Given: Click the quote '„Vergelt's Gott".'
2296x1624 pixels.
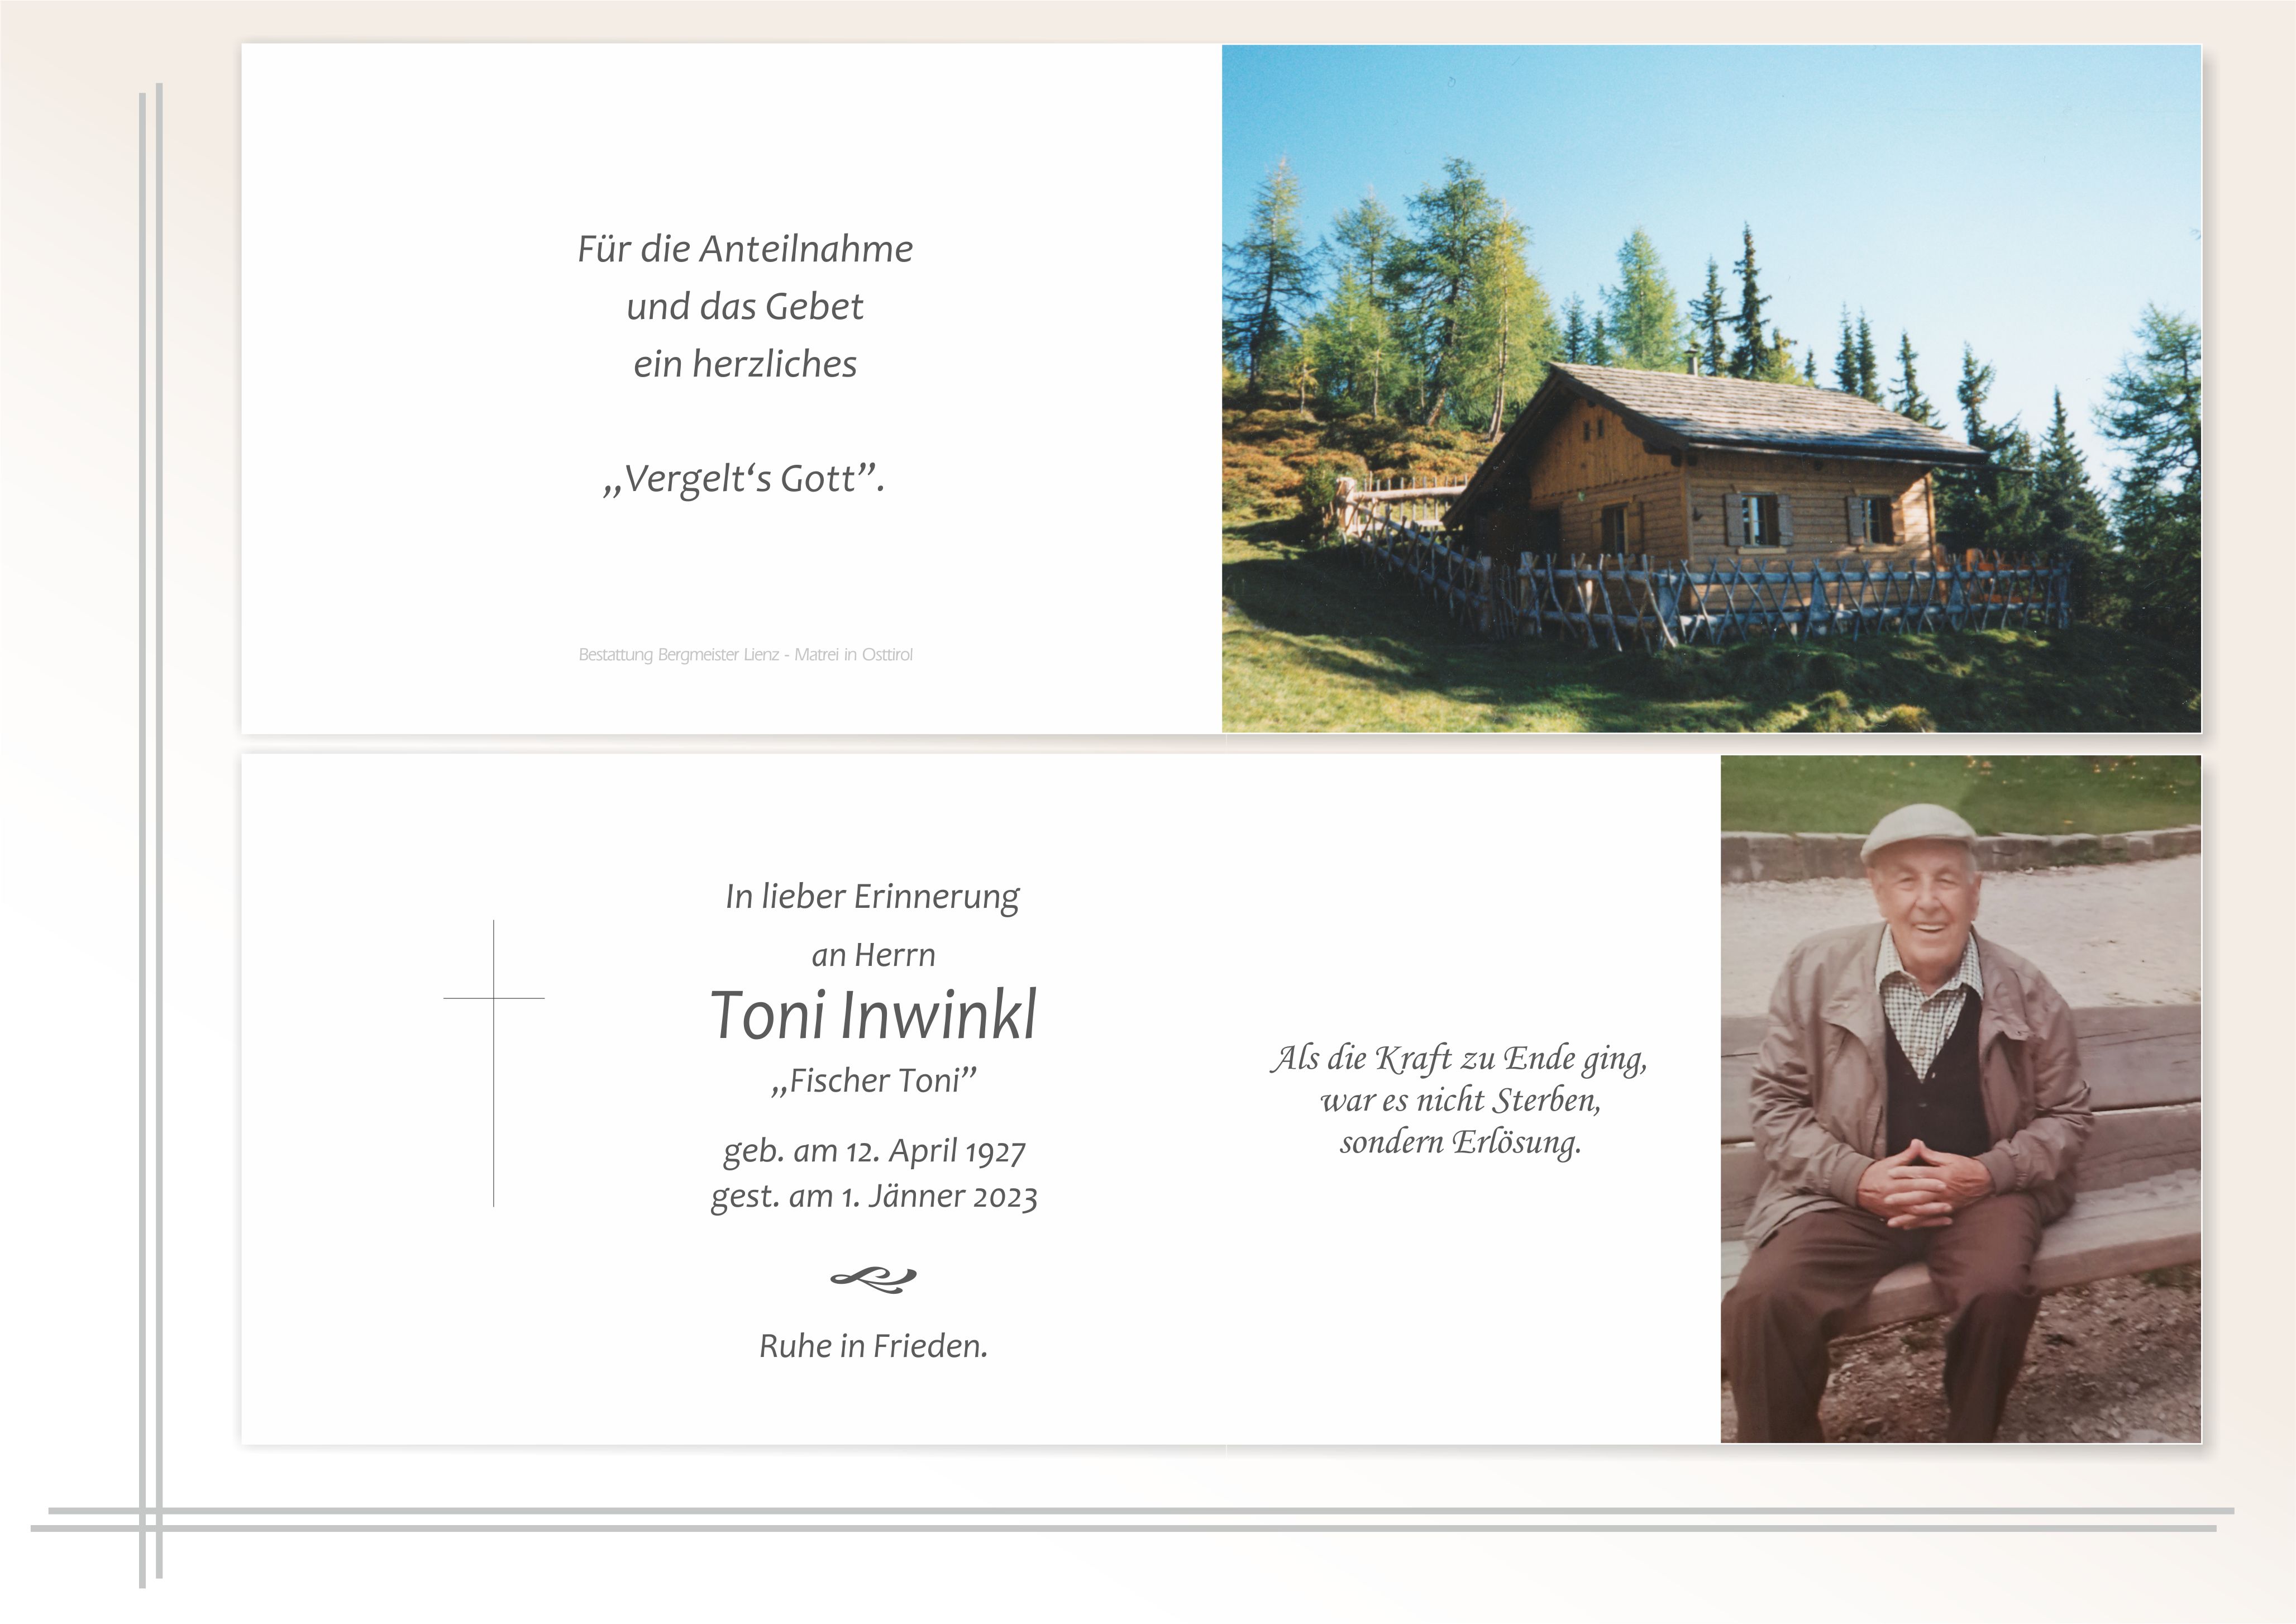Looking at the screenshot, I should click(745, 479).
